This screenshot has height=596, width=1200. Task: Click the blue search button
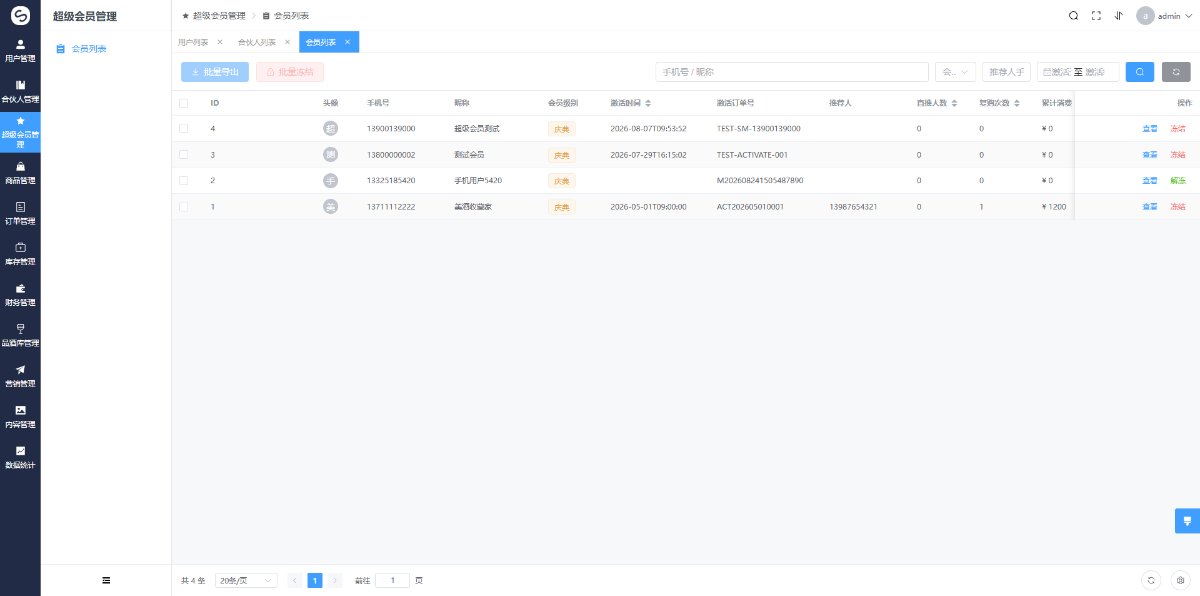[1140, 72]
